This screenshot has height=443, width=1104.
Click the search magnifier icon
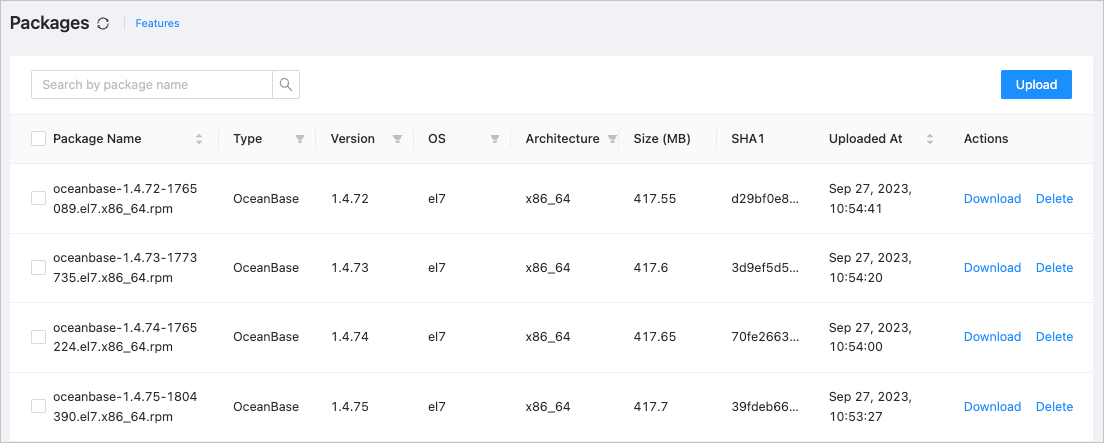286,85
